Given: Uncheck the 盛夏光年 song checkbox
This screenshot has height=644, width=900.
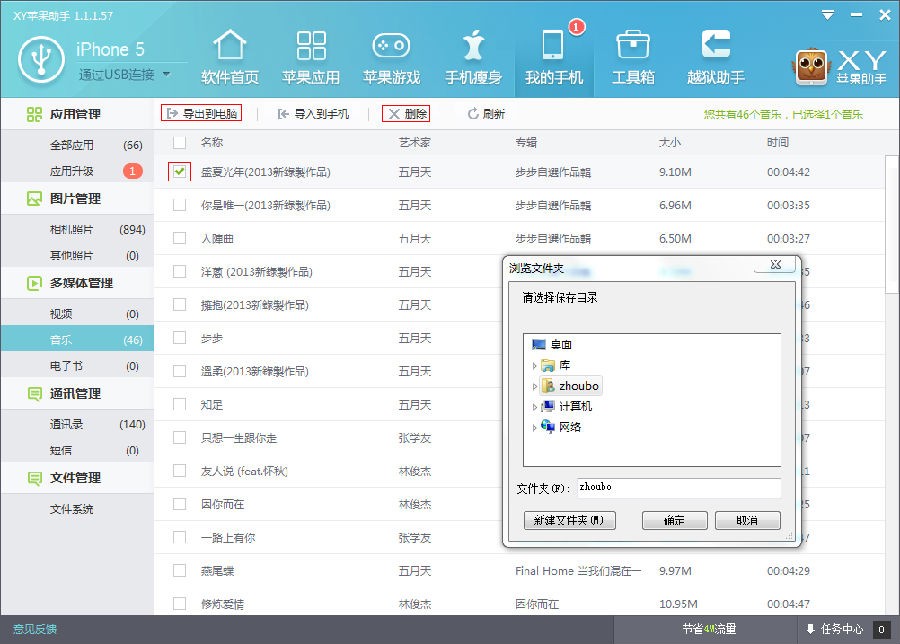Looking at the screenshot, I should coord(179,172).
